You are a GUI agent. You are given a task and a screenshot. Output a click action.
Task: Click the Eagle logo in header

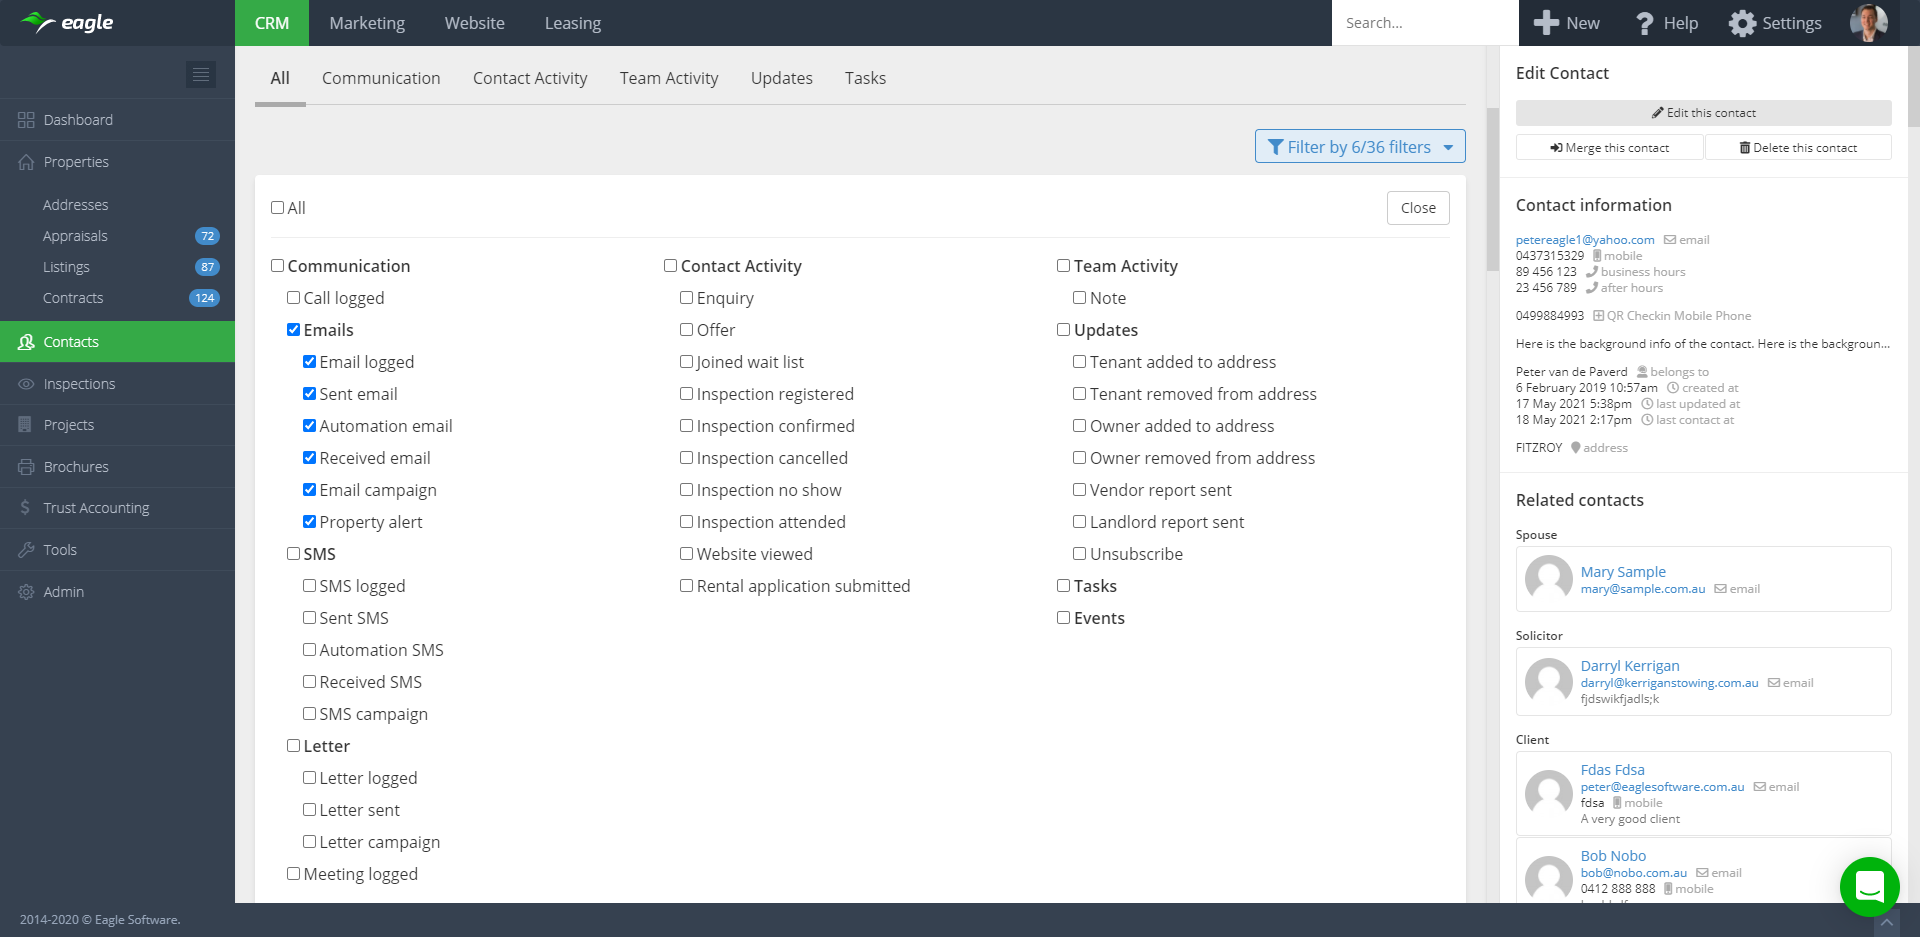coord(67,22)
